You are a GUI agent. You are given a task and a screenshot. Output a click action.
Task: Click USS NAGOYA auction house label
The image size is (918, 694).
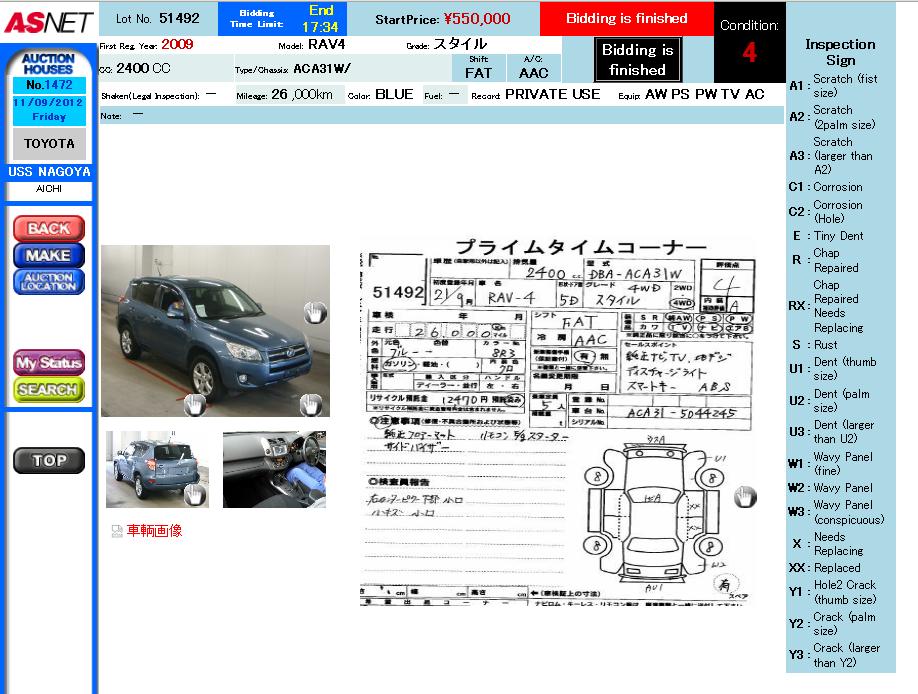(x=49, y=172)
